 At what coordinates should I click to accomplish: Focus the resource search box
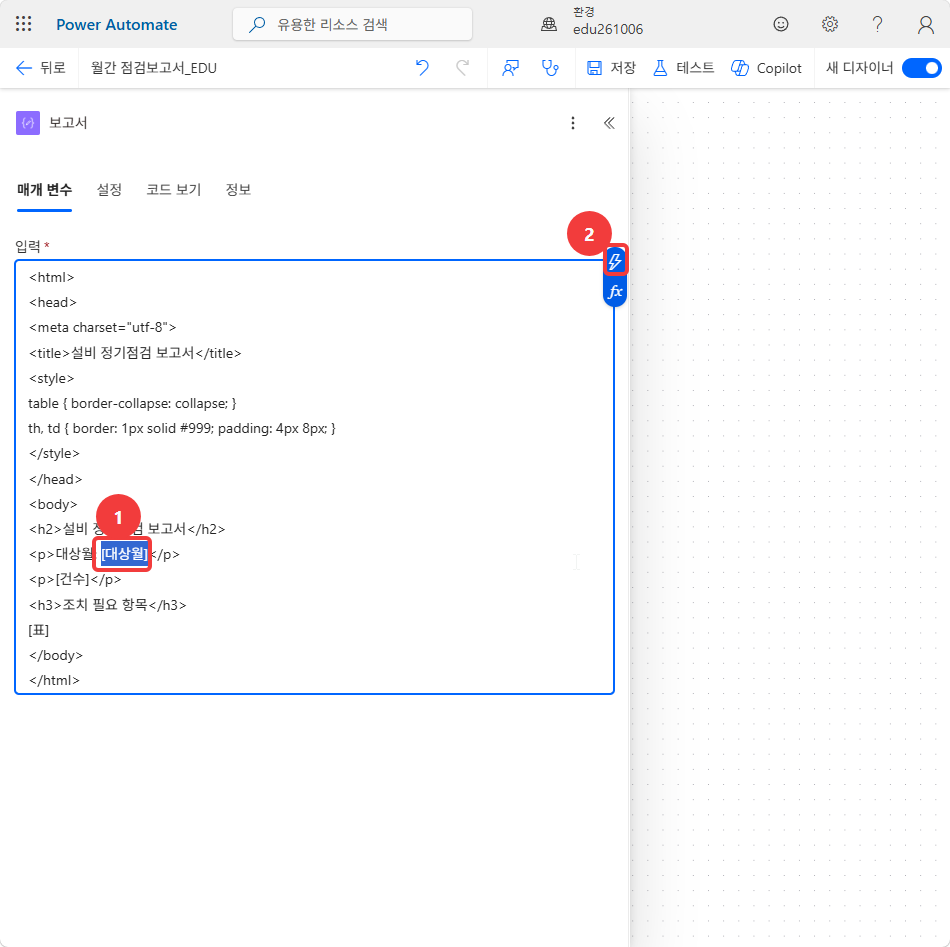[352, 24]
